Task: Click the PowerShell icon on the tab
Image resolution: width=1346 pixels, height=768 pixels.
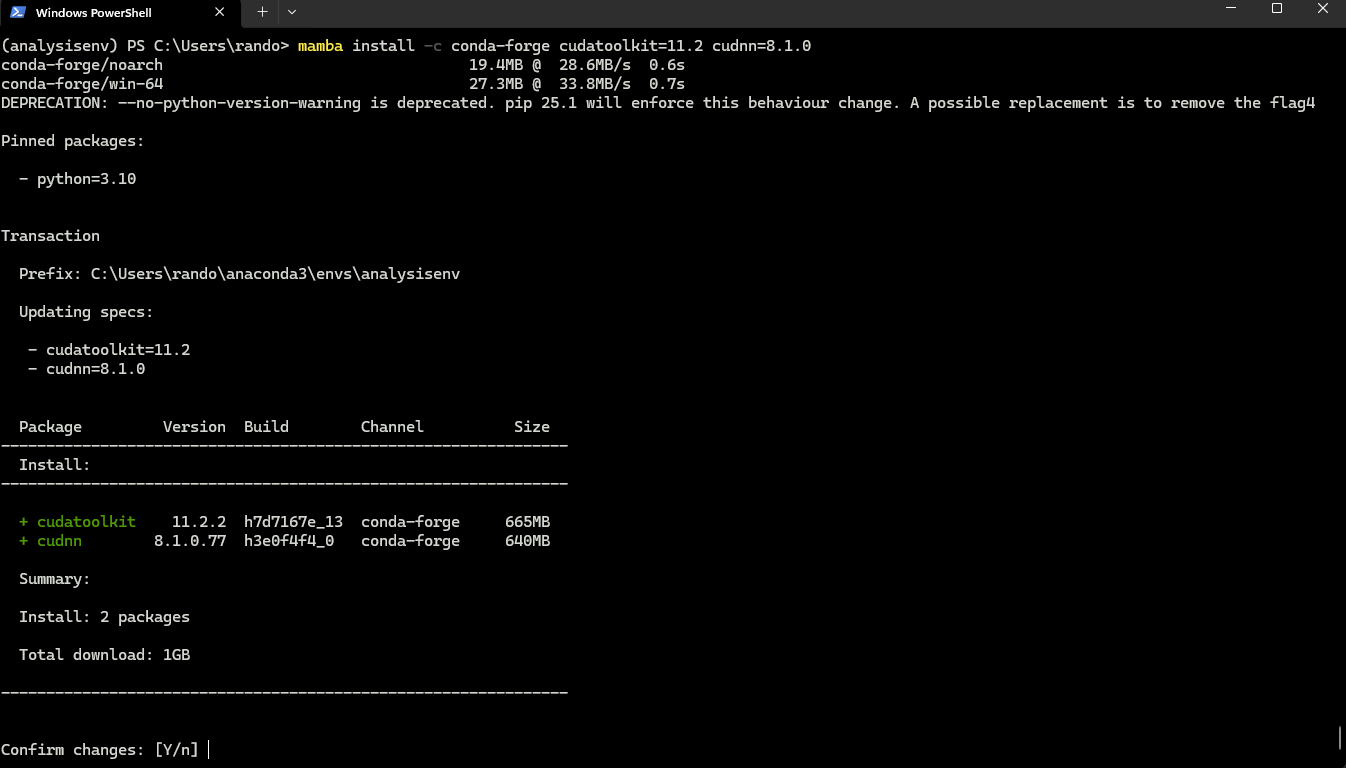Action: tap(16, 13)
